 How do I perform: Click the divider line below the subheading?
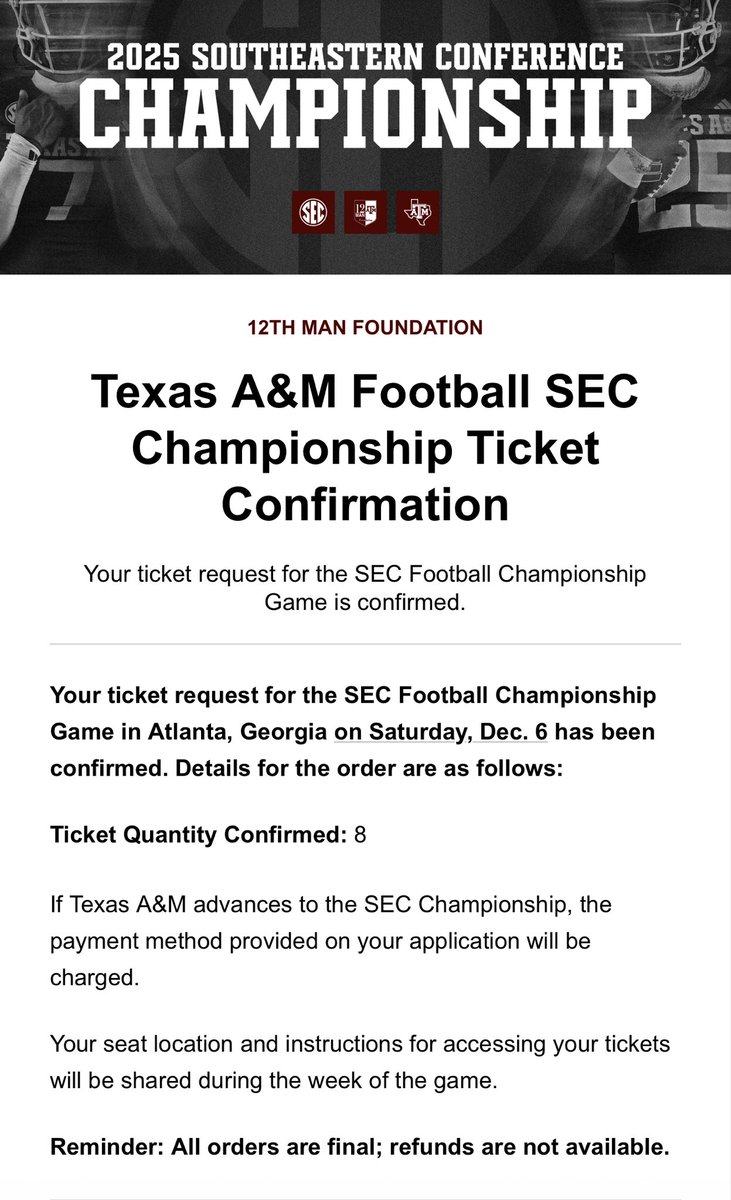365,644
